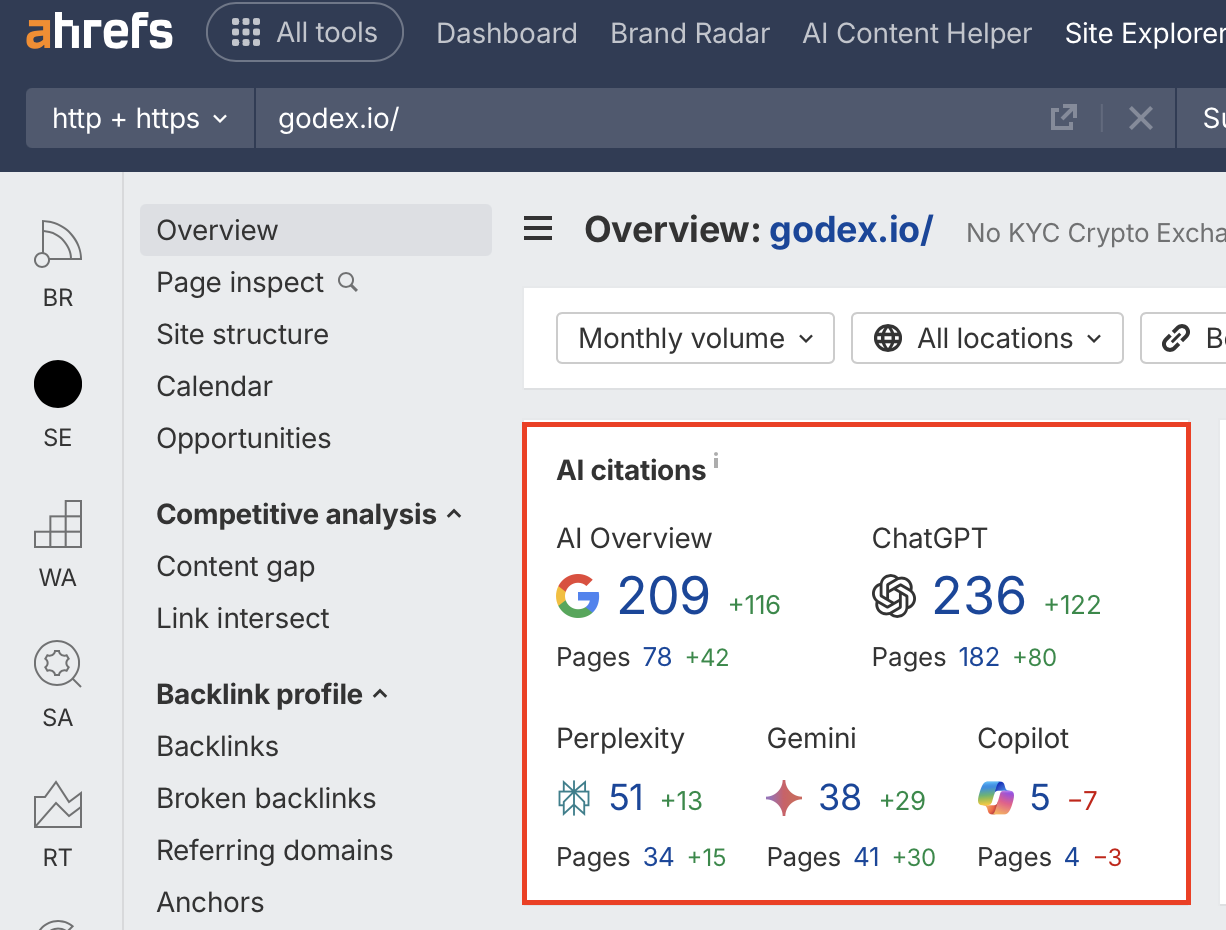Open the WA sidebar icon
Image resolution: width=1226 pixels, height=930 pixels.
click(58, 543)
